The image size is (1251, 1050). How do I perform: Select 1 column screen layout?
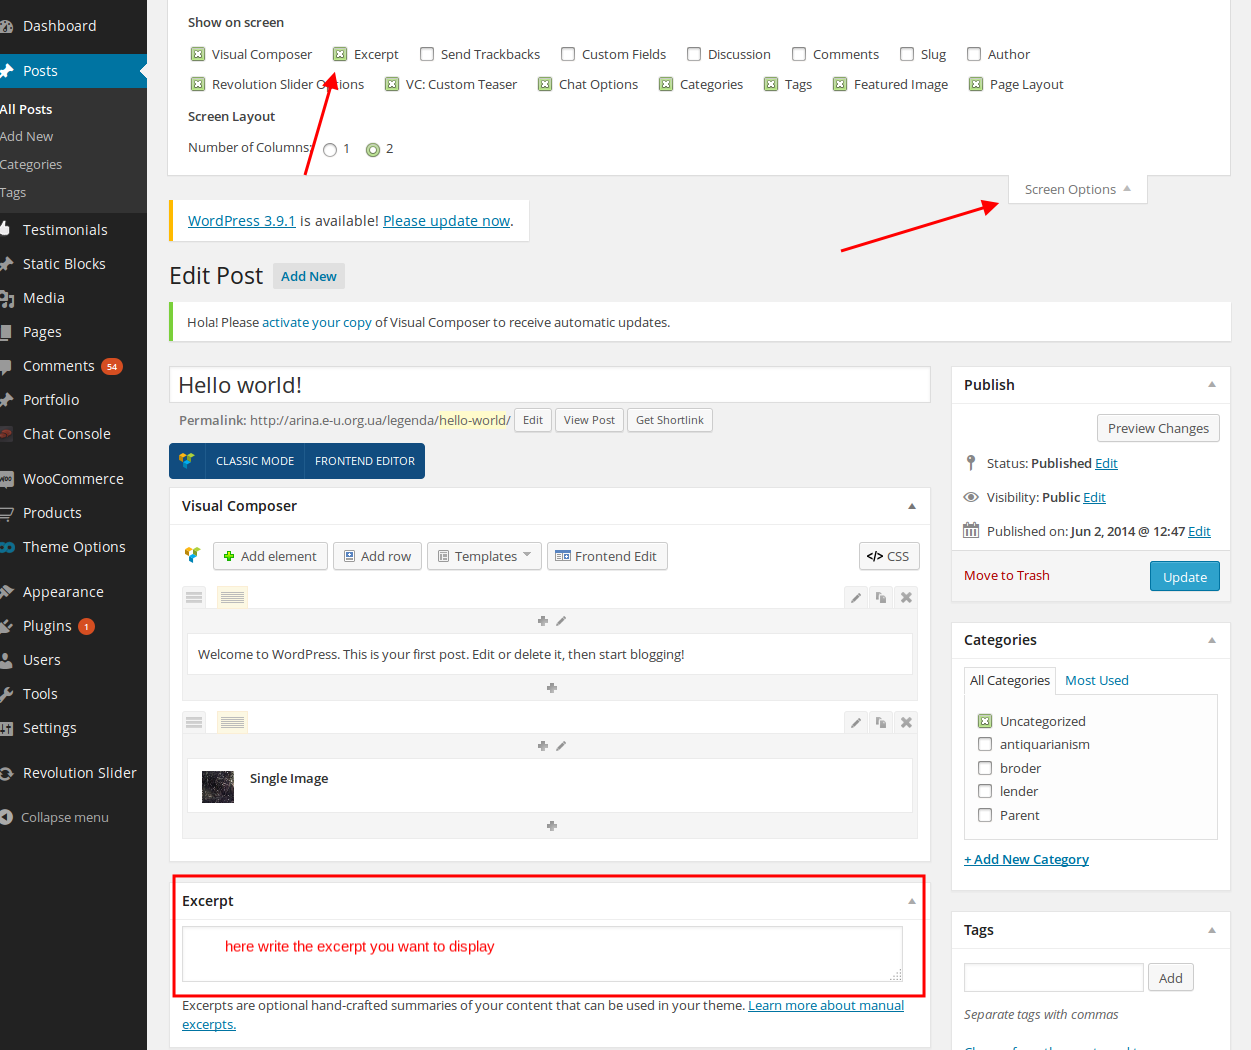click(330, 150)
